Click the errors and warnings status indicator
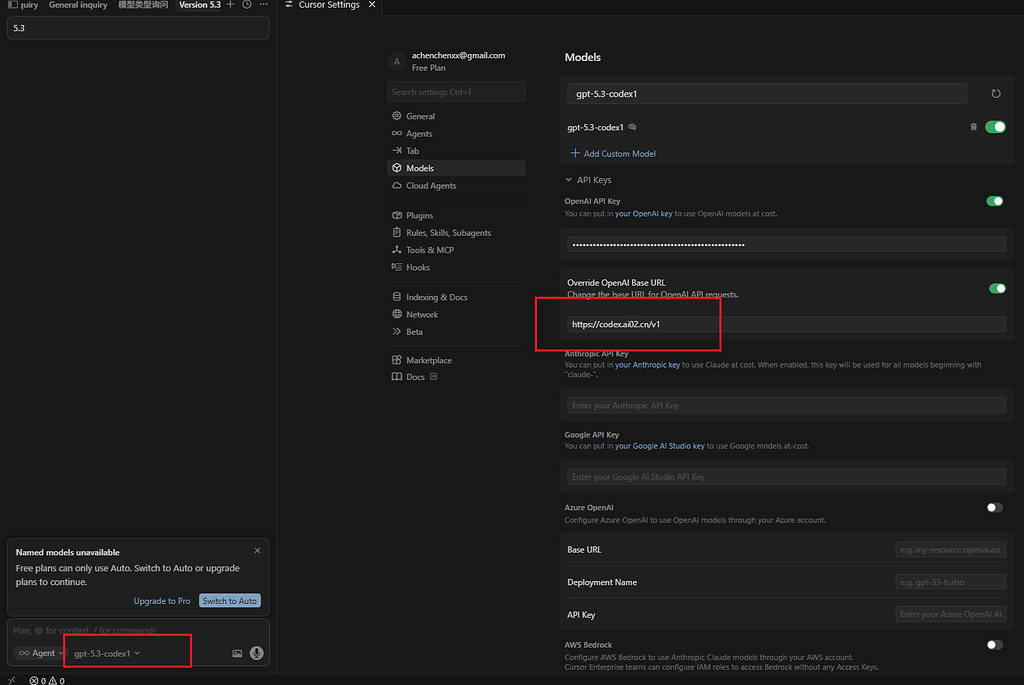 (x=47, y=680)
